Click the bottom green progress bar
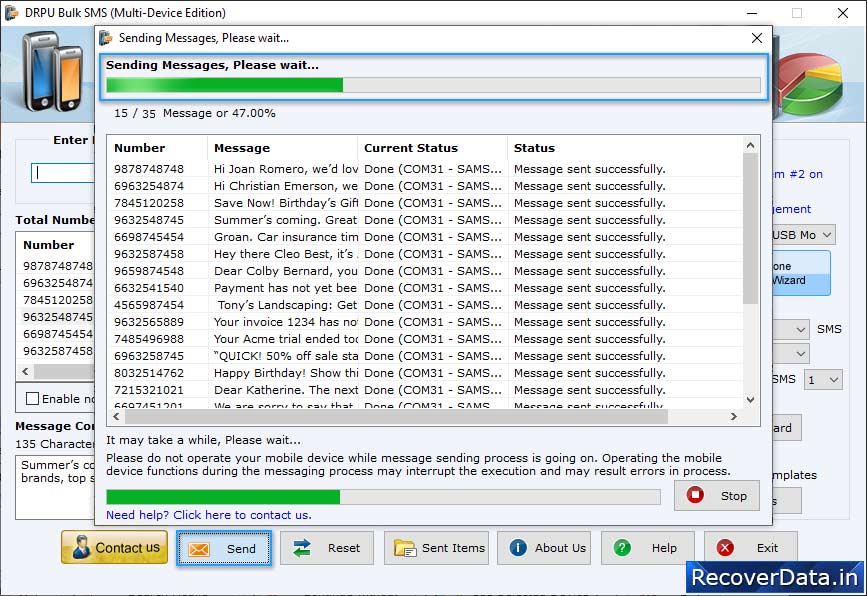The image size is (867, 596). [x=383, y=497]
